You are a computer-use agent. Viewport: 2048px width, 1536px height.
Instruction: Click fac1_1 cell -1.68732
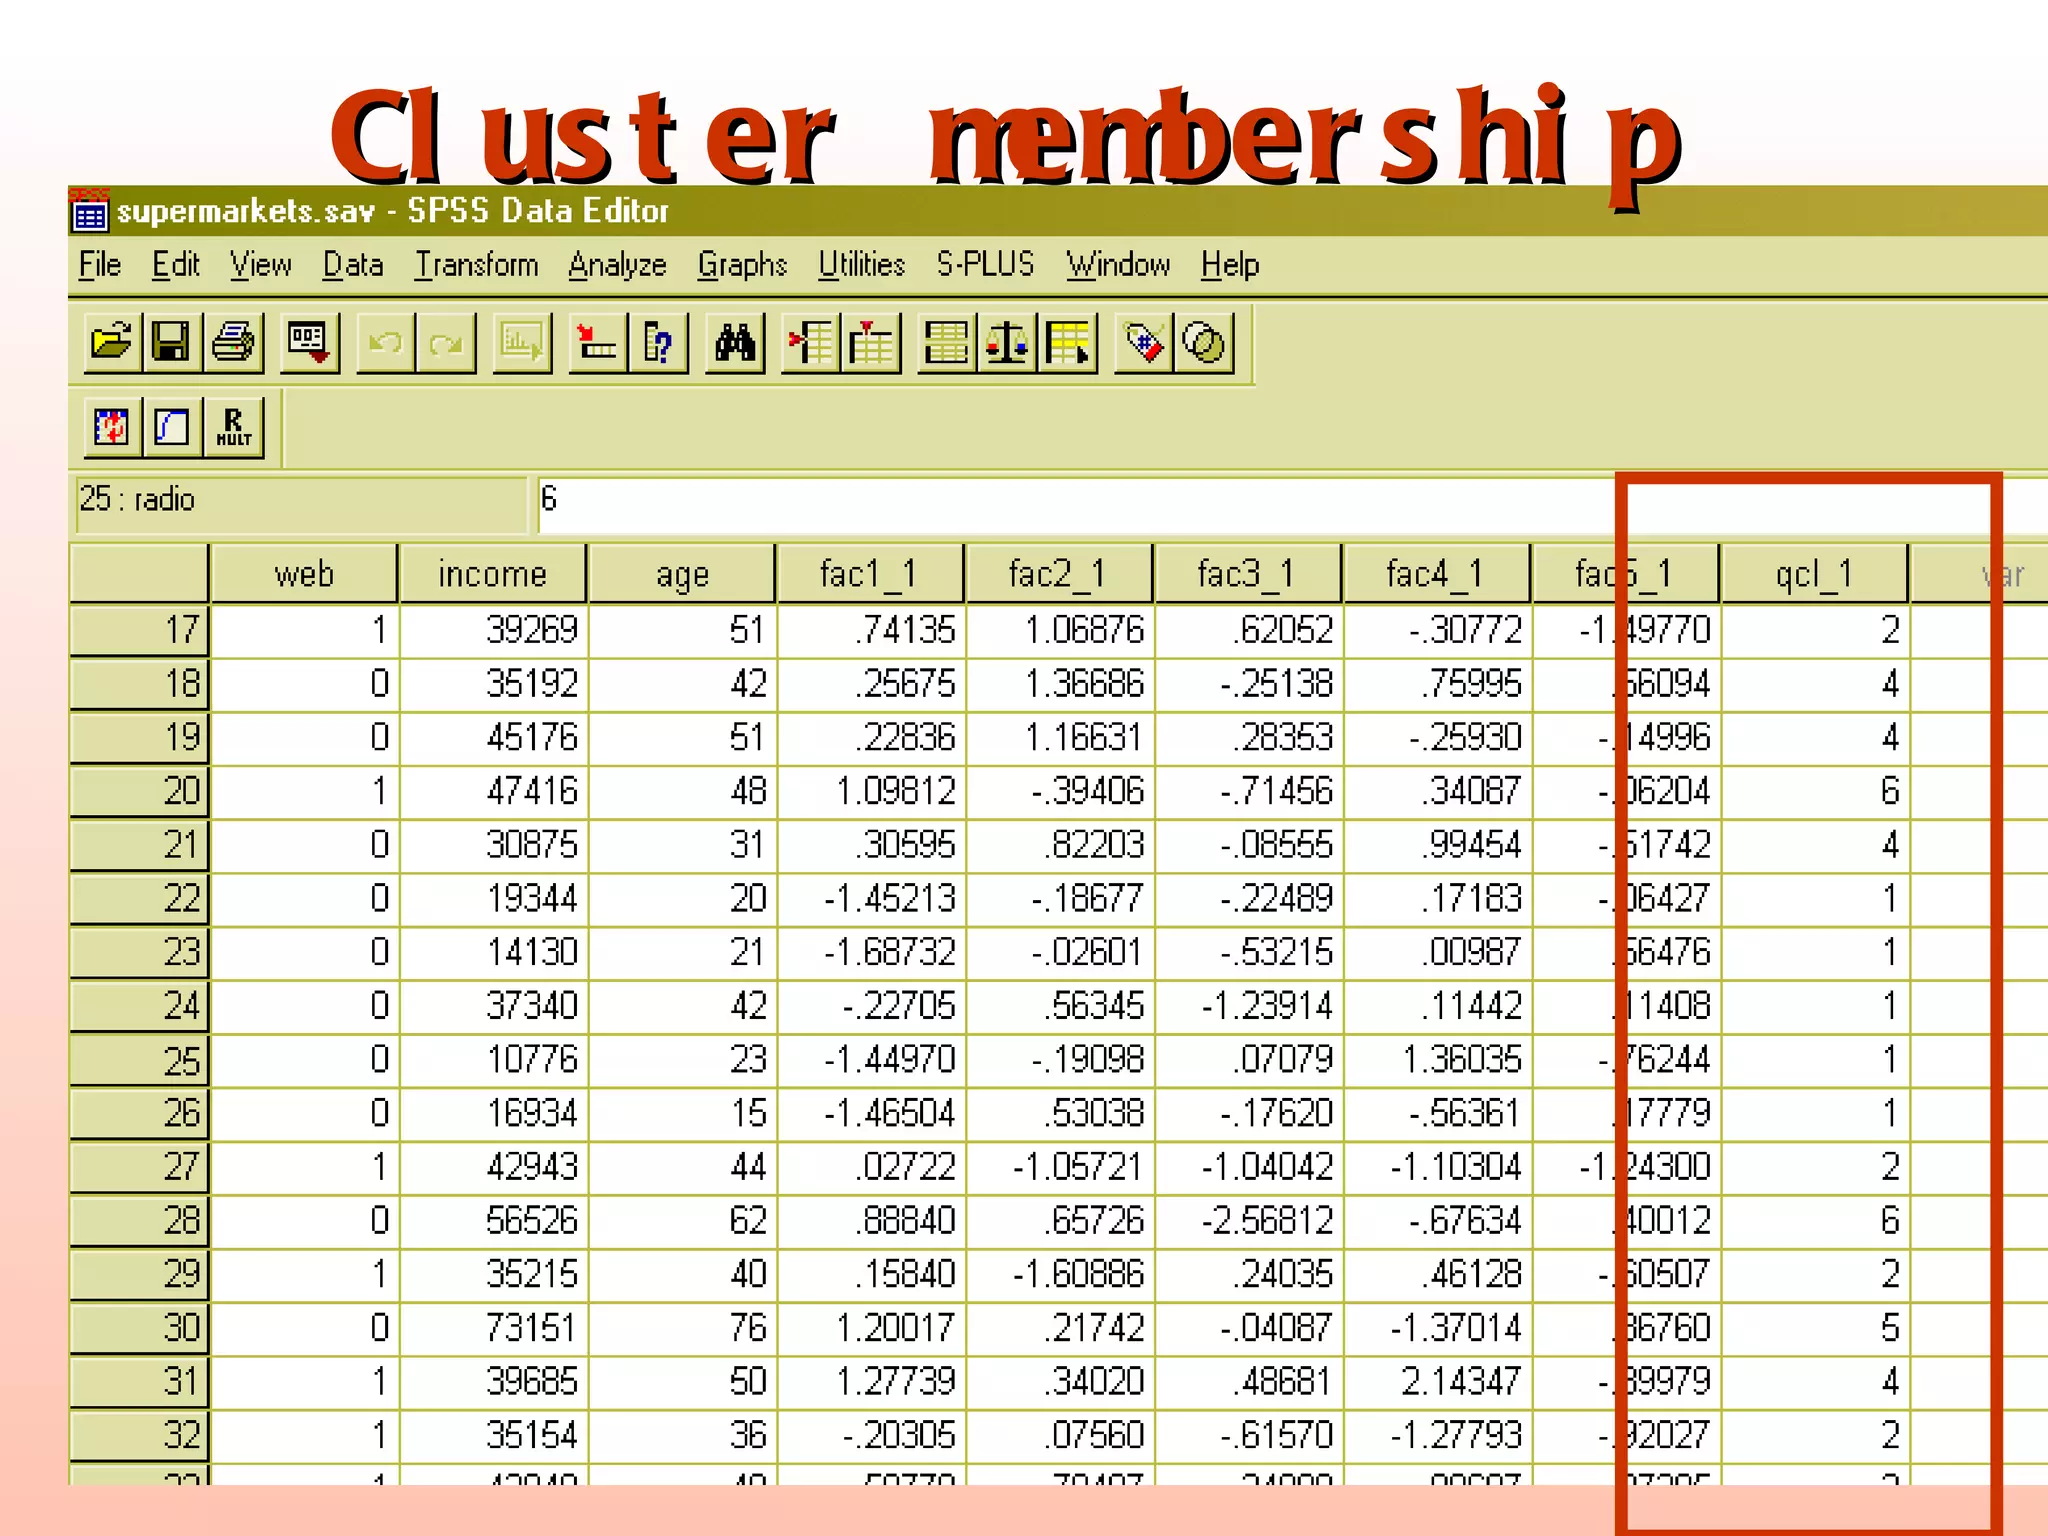point(870,953)
